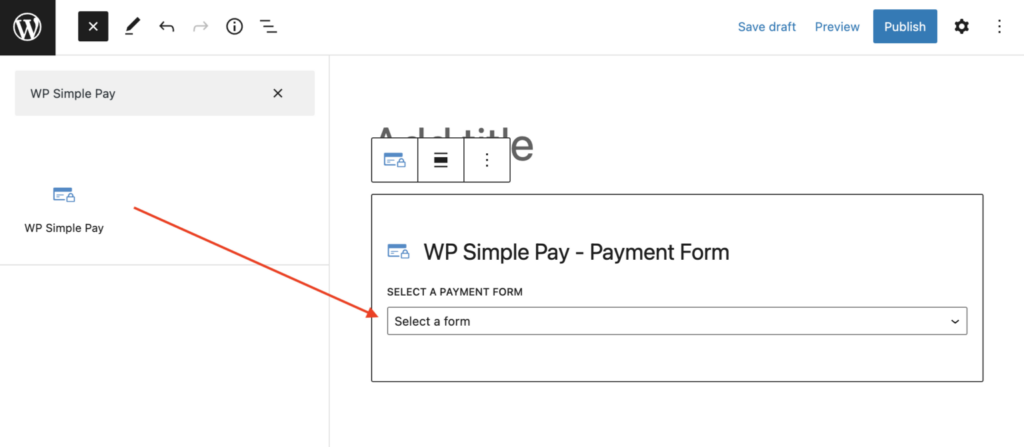Click the blue Publish button
Image resolution: width=1024 pixels, height=447 pixels.
point(904,27)
